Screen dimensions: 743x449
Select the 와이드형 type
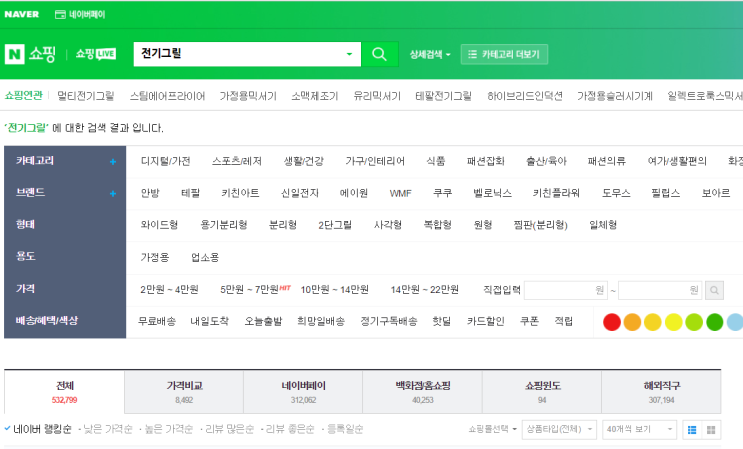pyautogui.click(x=159, y=225)
